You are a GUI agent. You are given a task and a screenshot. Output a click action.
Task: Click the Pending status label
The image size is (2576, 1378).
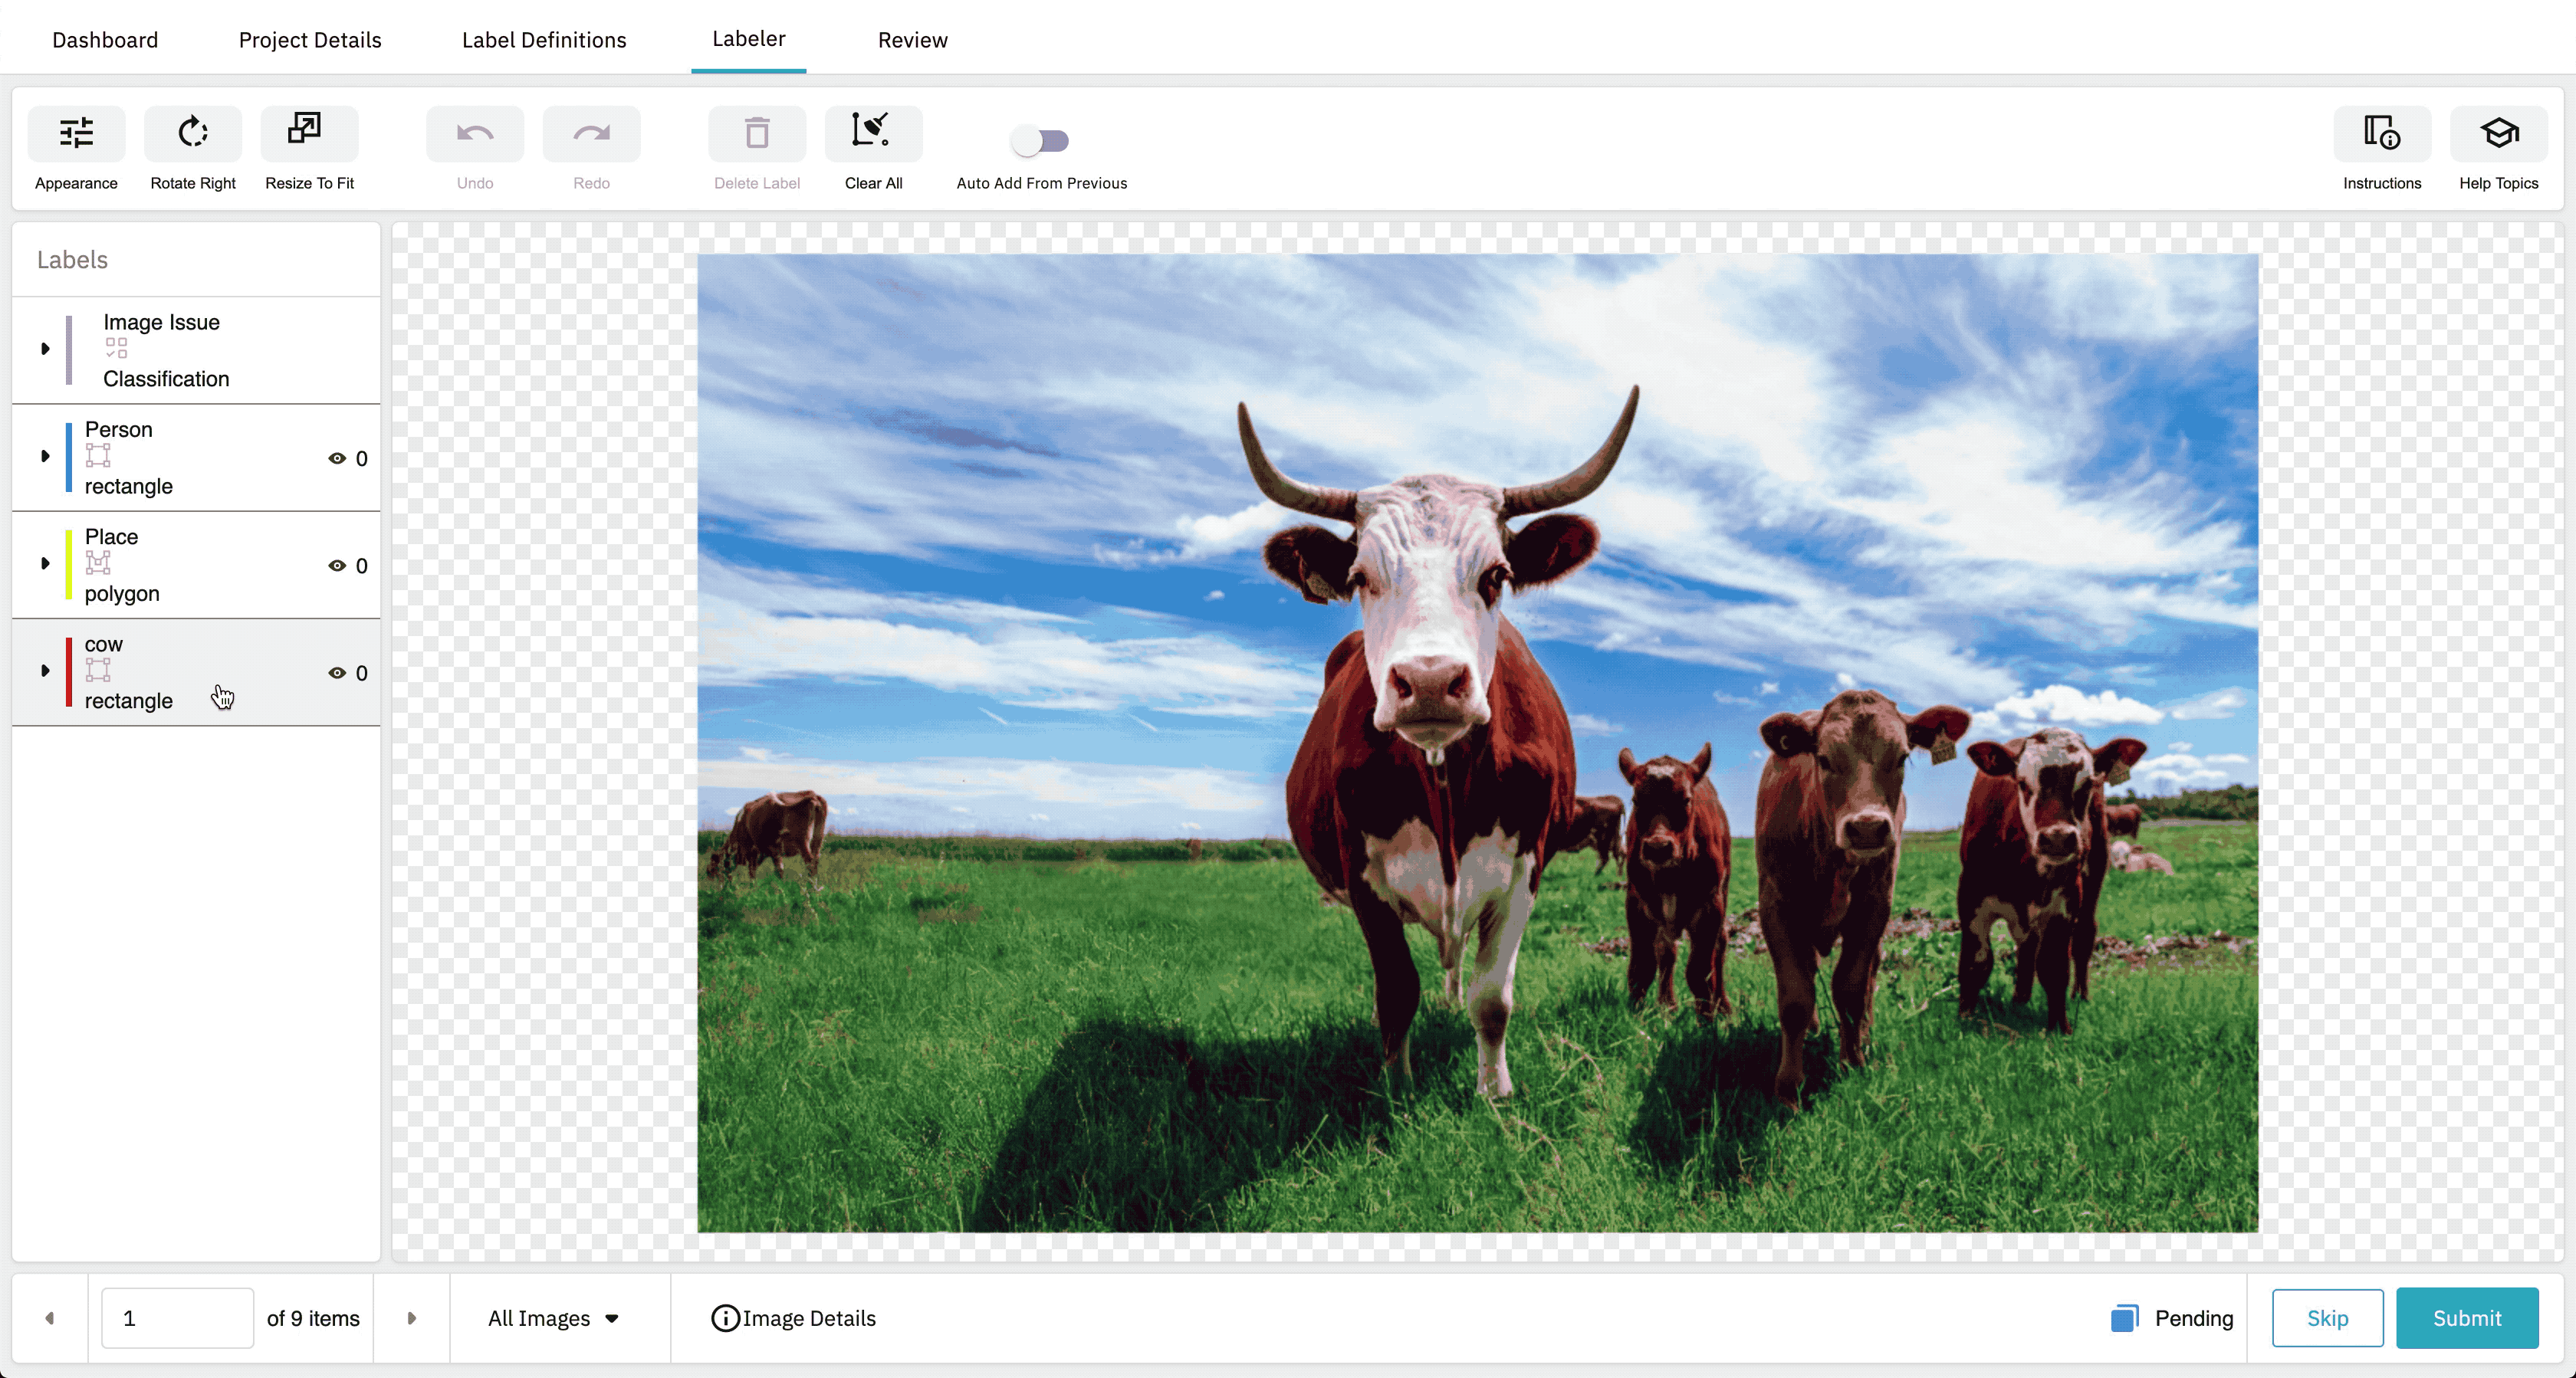click(2194, 1319)
